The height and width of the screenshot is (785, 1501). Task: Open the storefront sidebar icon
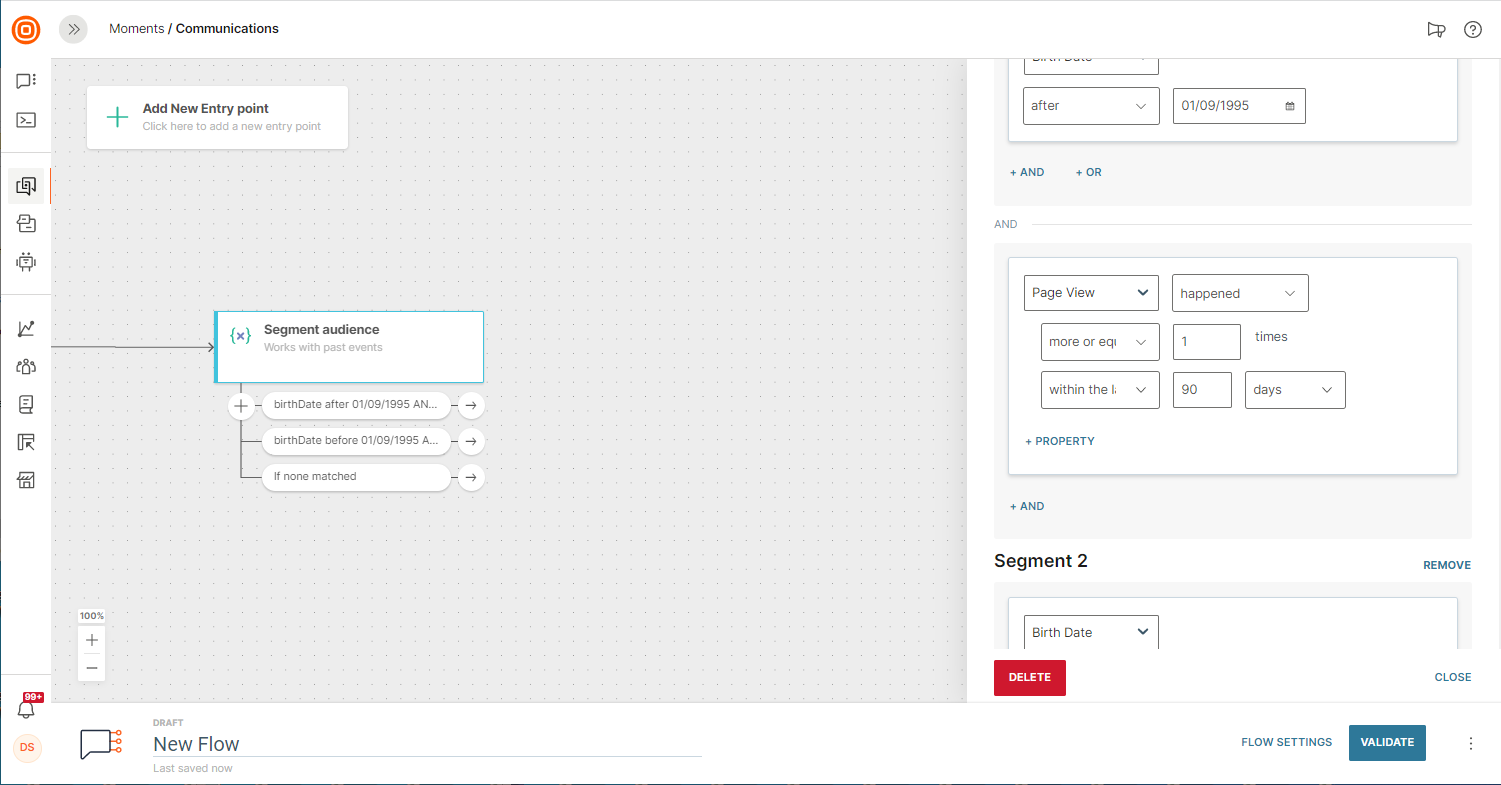[x=26, y=481]
